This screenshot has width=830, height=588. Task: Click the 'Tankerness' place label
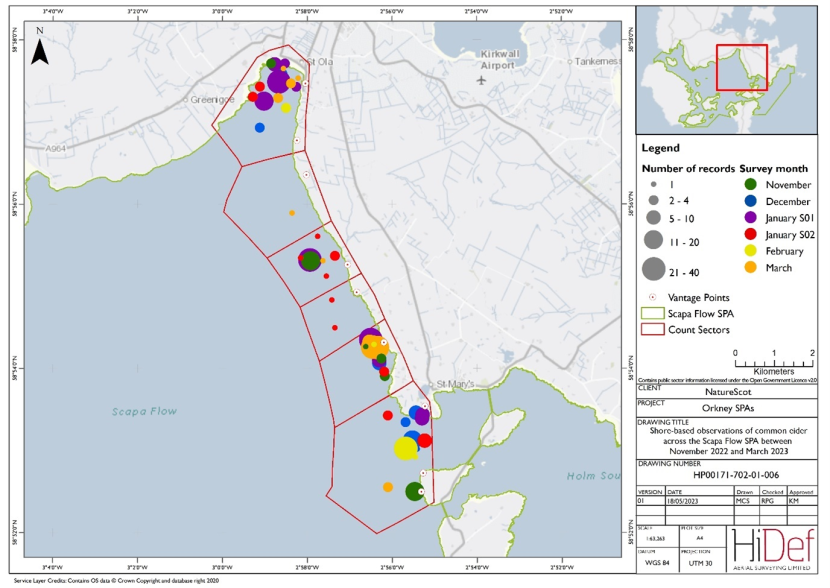coord(597,61)
